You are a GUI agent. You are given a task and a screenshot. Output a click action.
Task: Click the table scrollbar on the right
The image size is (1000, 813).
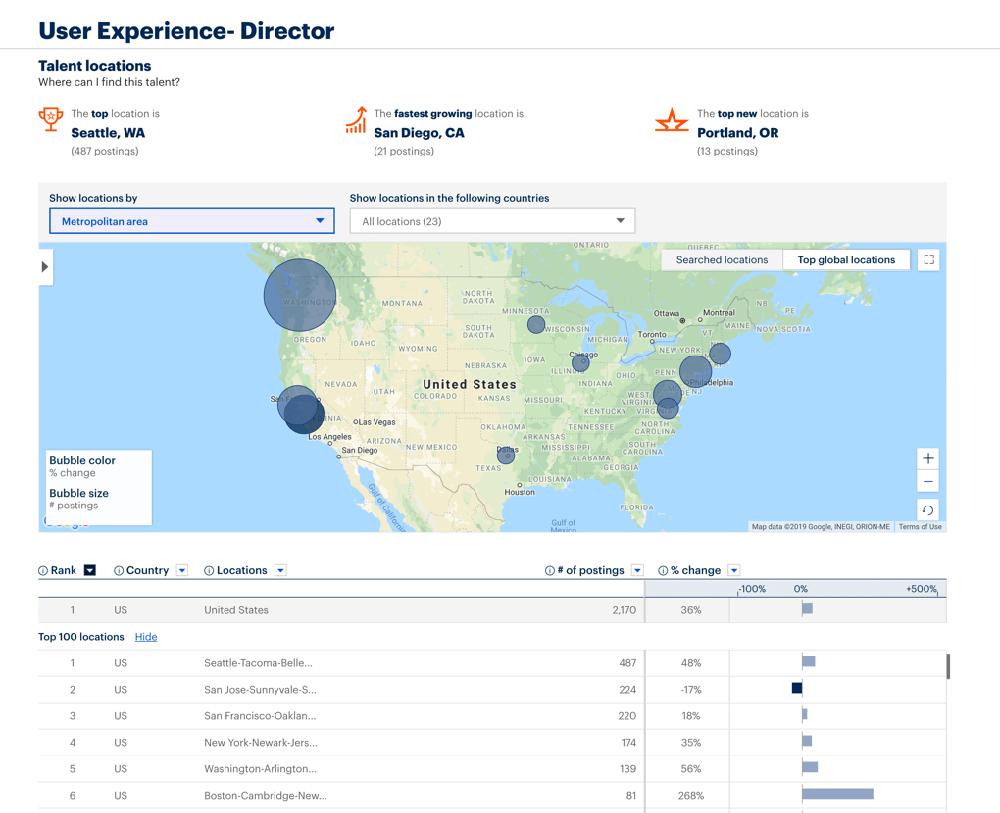(x=948, y=665)
